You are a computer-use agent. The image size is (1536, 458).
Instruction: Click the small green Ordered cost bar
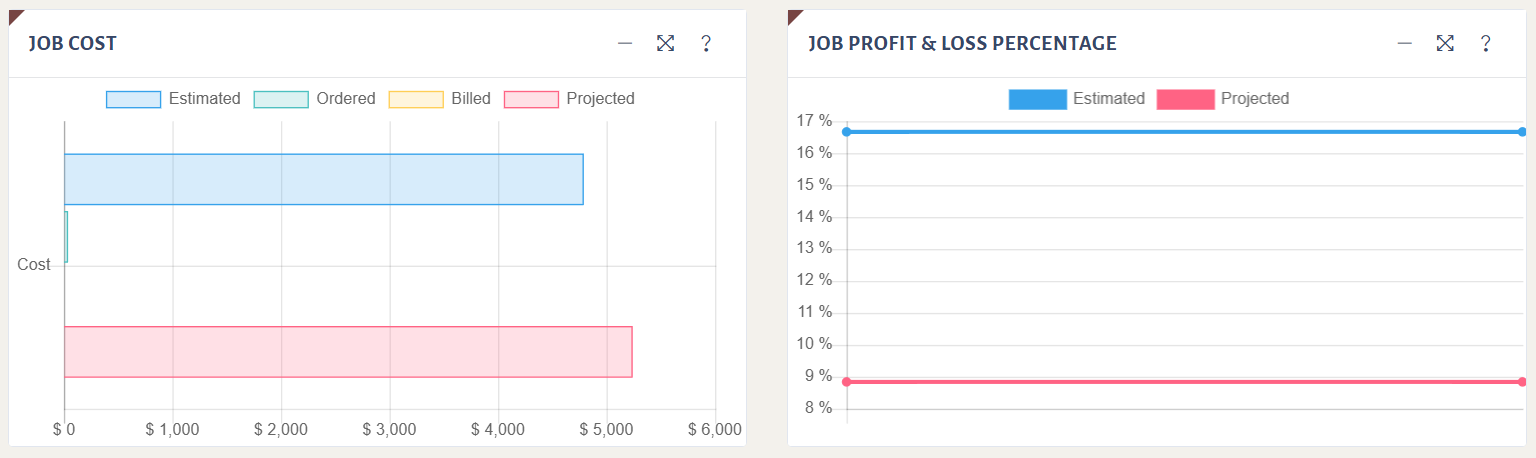point(66,237)
